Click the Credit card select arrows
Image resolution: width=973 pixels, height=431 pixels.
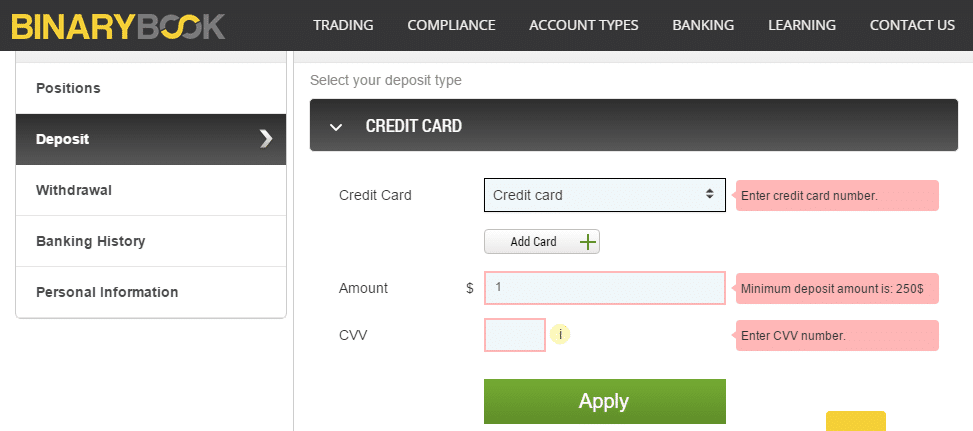pos(709,194)
